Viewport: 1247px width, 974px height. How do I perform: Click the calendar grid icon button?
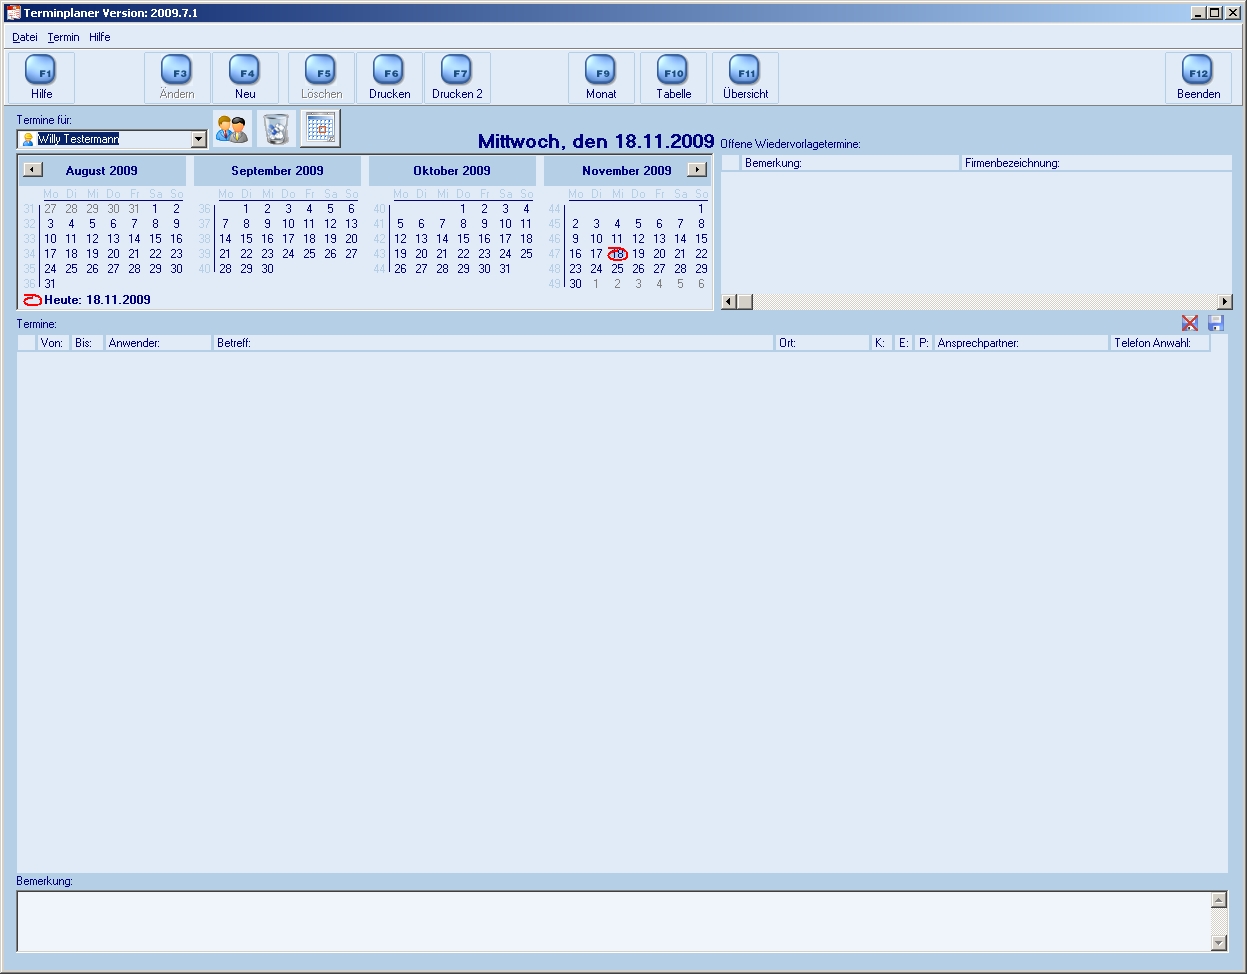pos(320,129)
